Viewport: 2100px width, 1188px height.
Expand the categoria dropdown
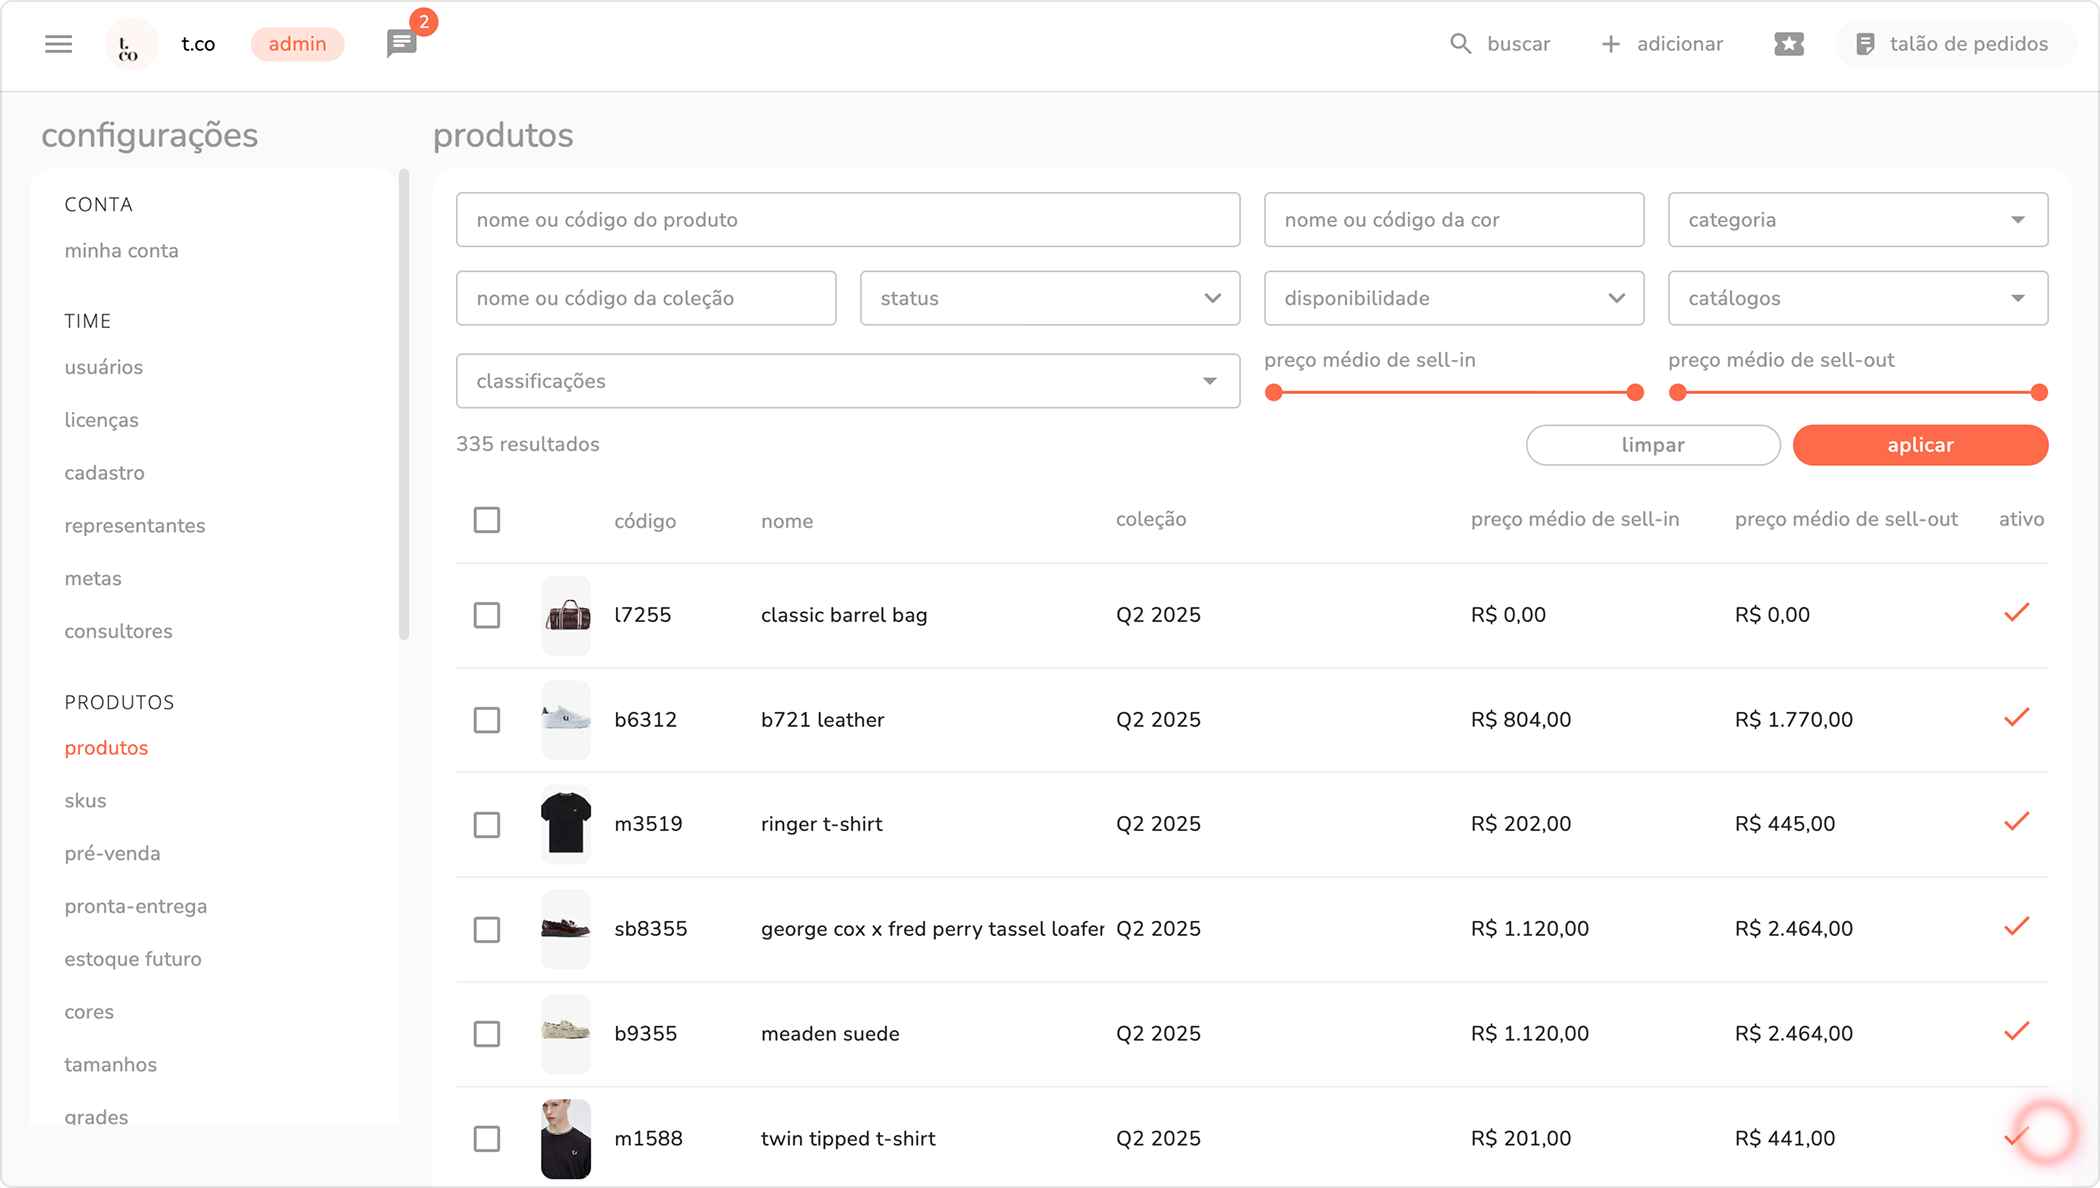coord(1857,220)
